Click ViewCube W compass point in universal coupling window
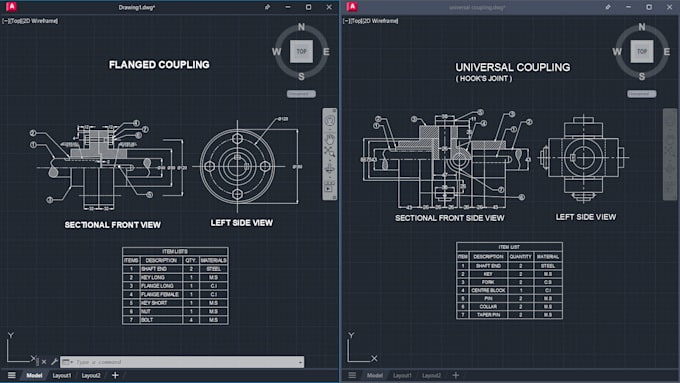The width and height of the screenshot is (680, 383). coord(617,52)
